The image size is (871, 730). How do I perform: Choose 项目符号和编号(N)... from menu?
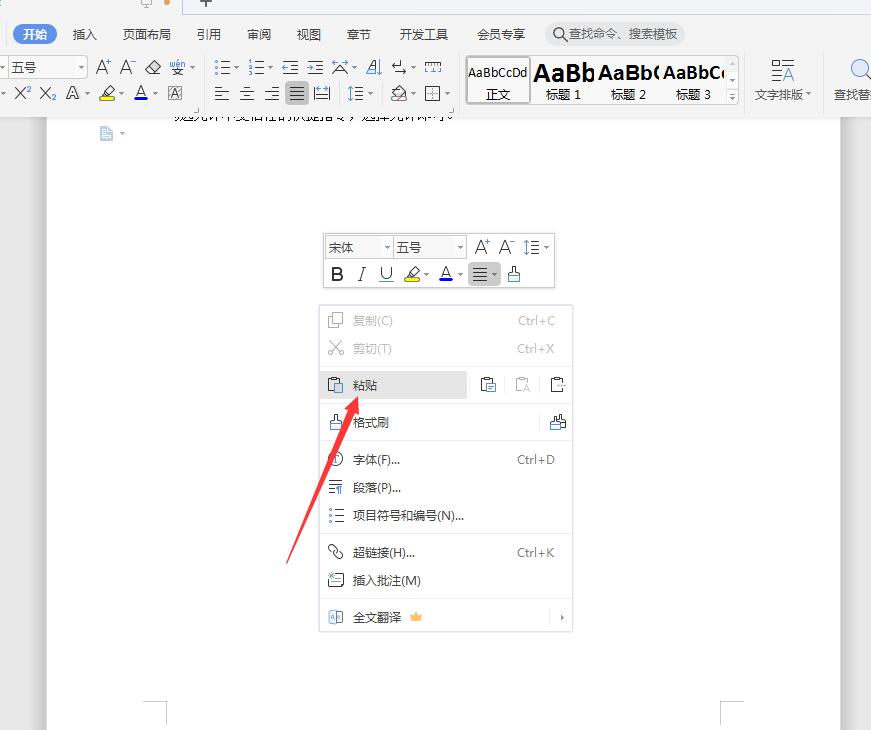(x=445, y=516)
